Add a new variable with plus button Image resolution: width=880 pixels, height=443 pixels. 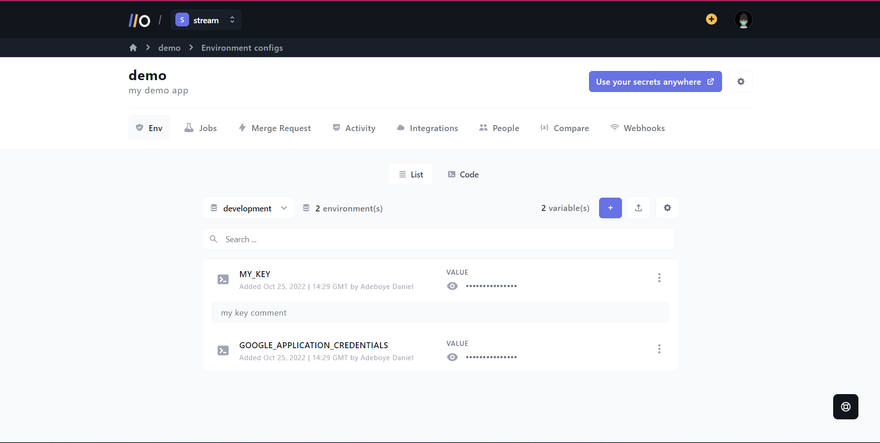tap(610, 208)
